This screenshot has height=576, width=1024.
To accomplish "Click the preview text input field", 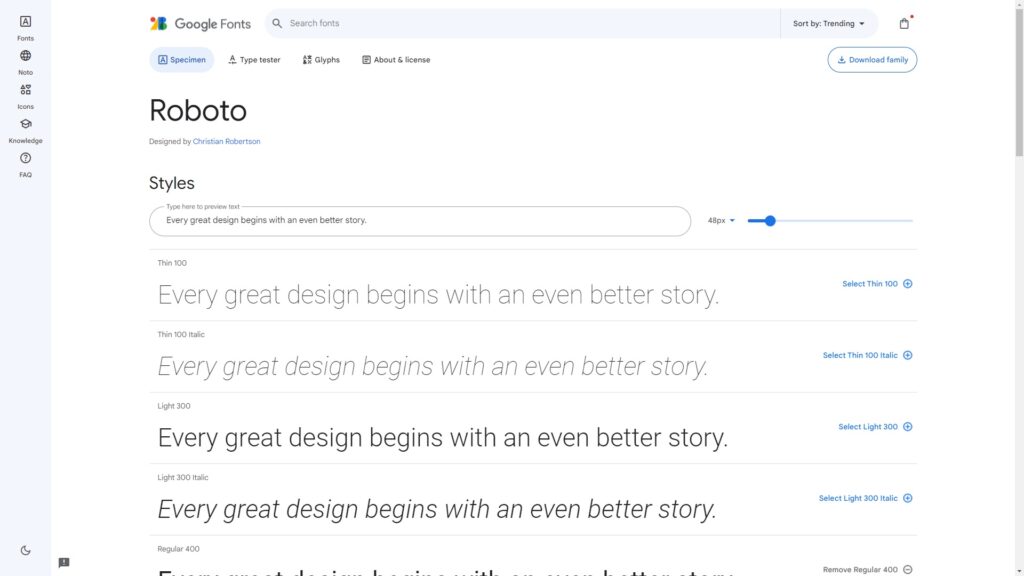I will 420,220.
